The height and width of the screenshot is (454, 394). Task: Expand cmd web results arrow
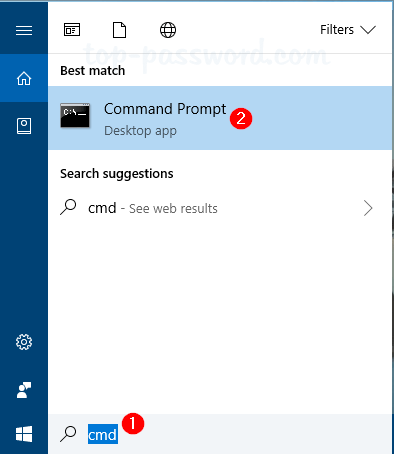(368, 208)
